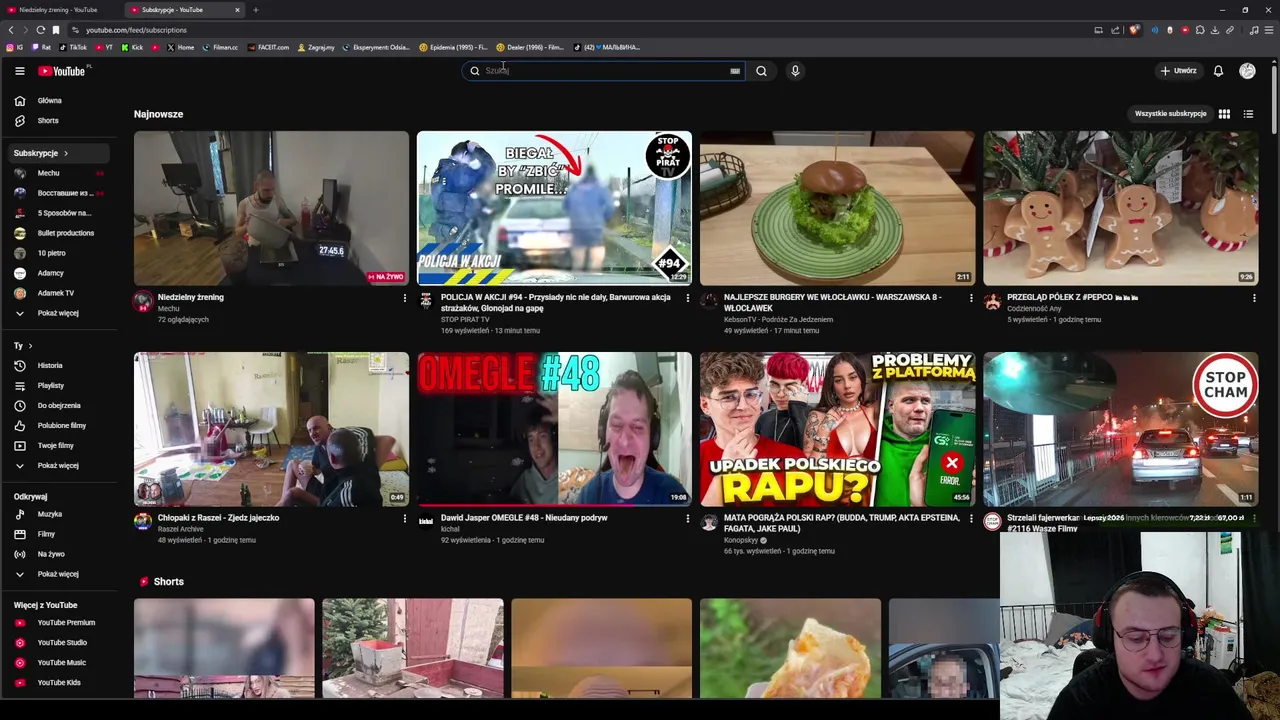Open YouTube Kids link
1280x720 pixels.
point(61,683)
